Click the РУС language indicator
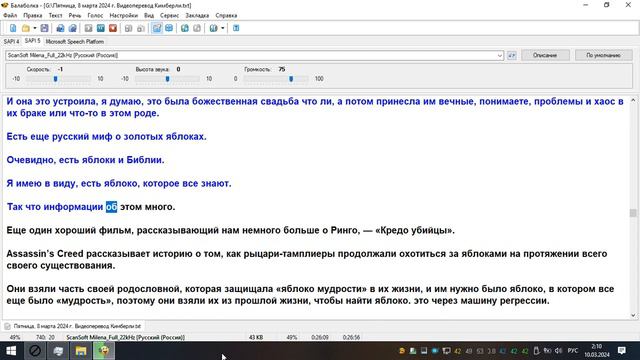The width and height of the screenshot is (640, 360). click(573, 351)
